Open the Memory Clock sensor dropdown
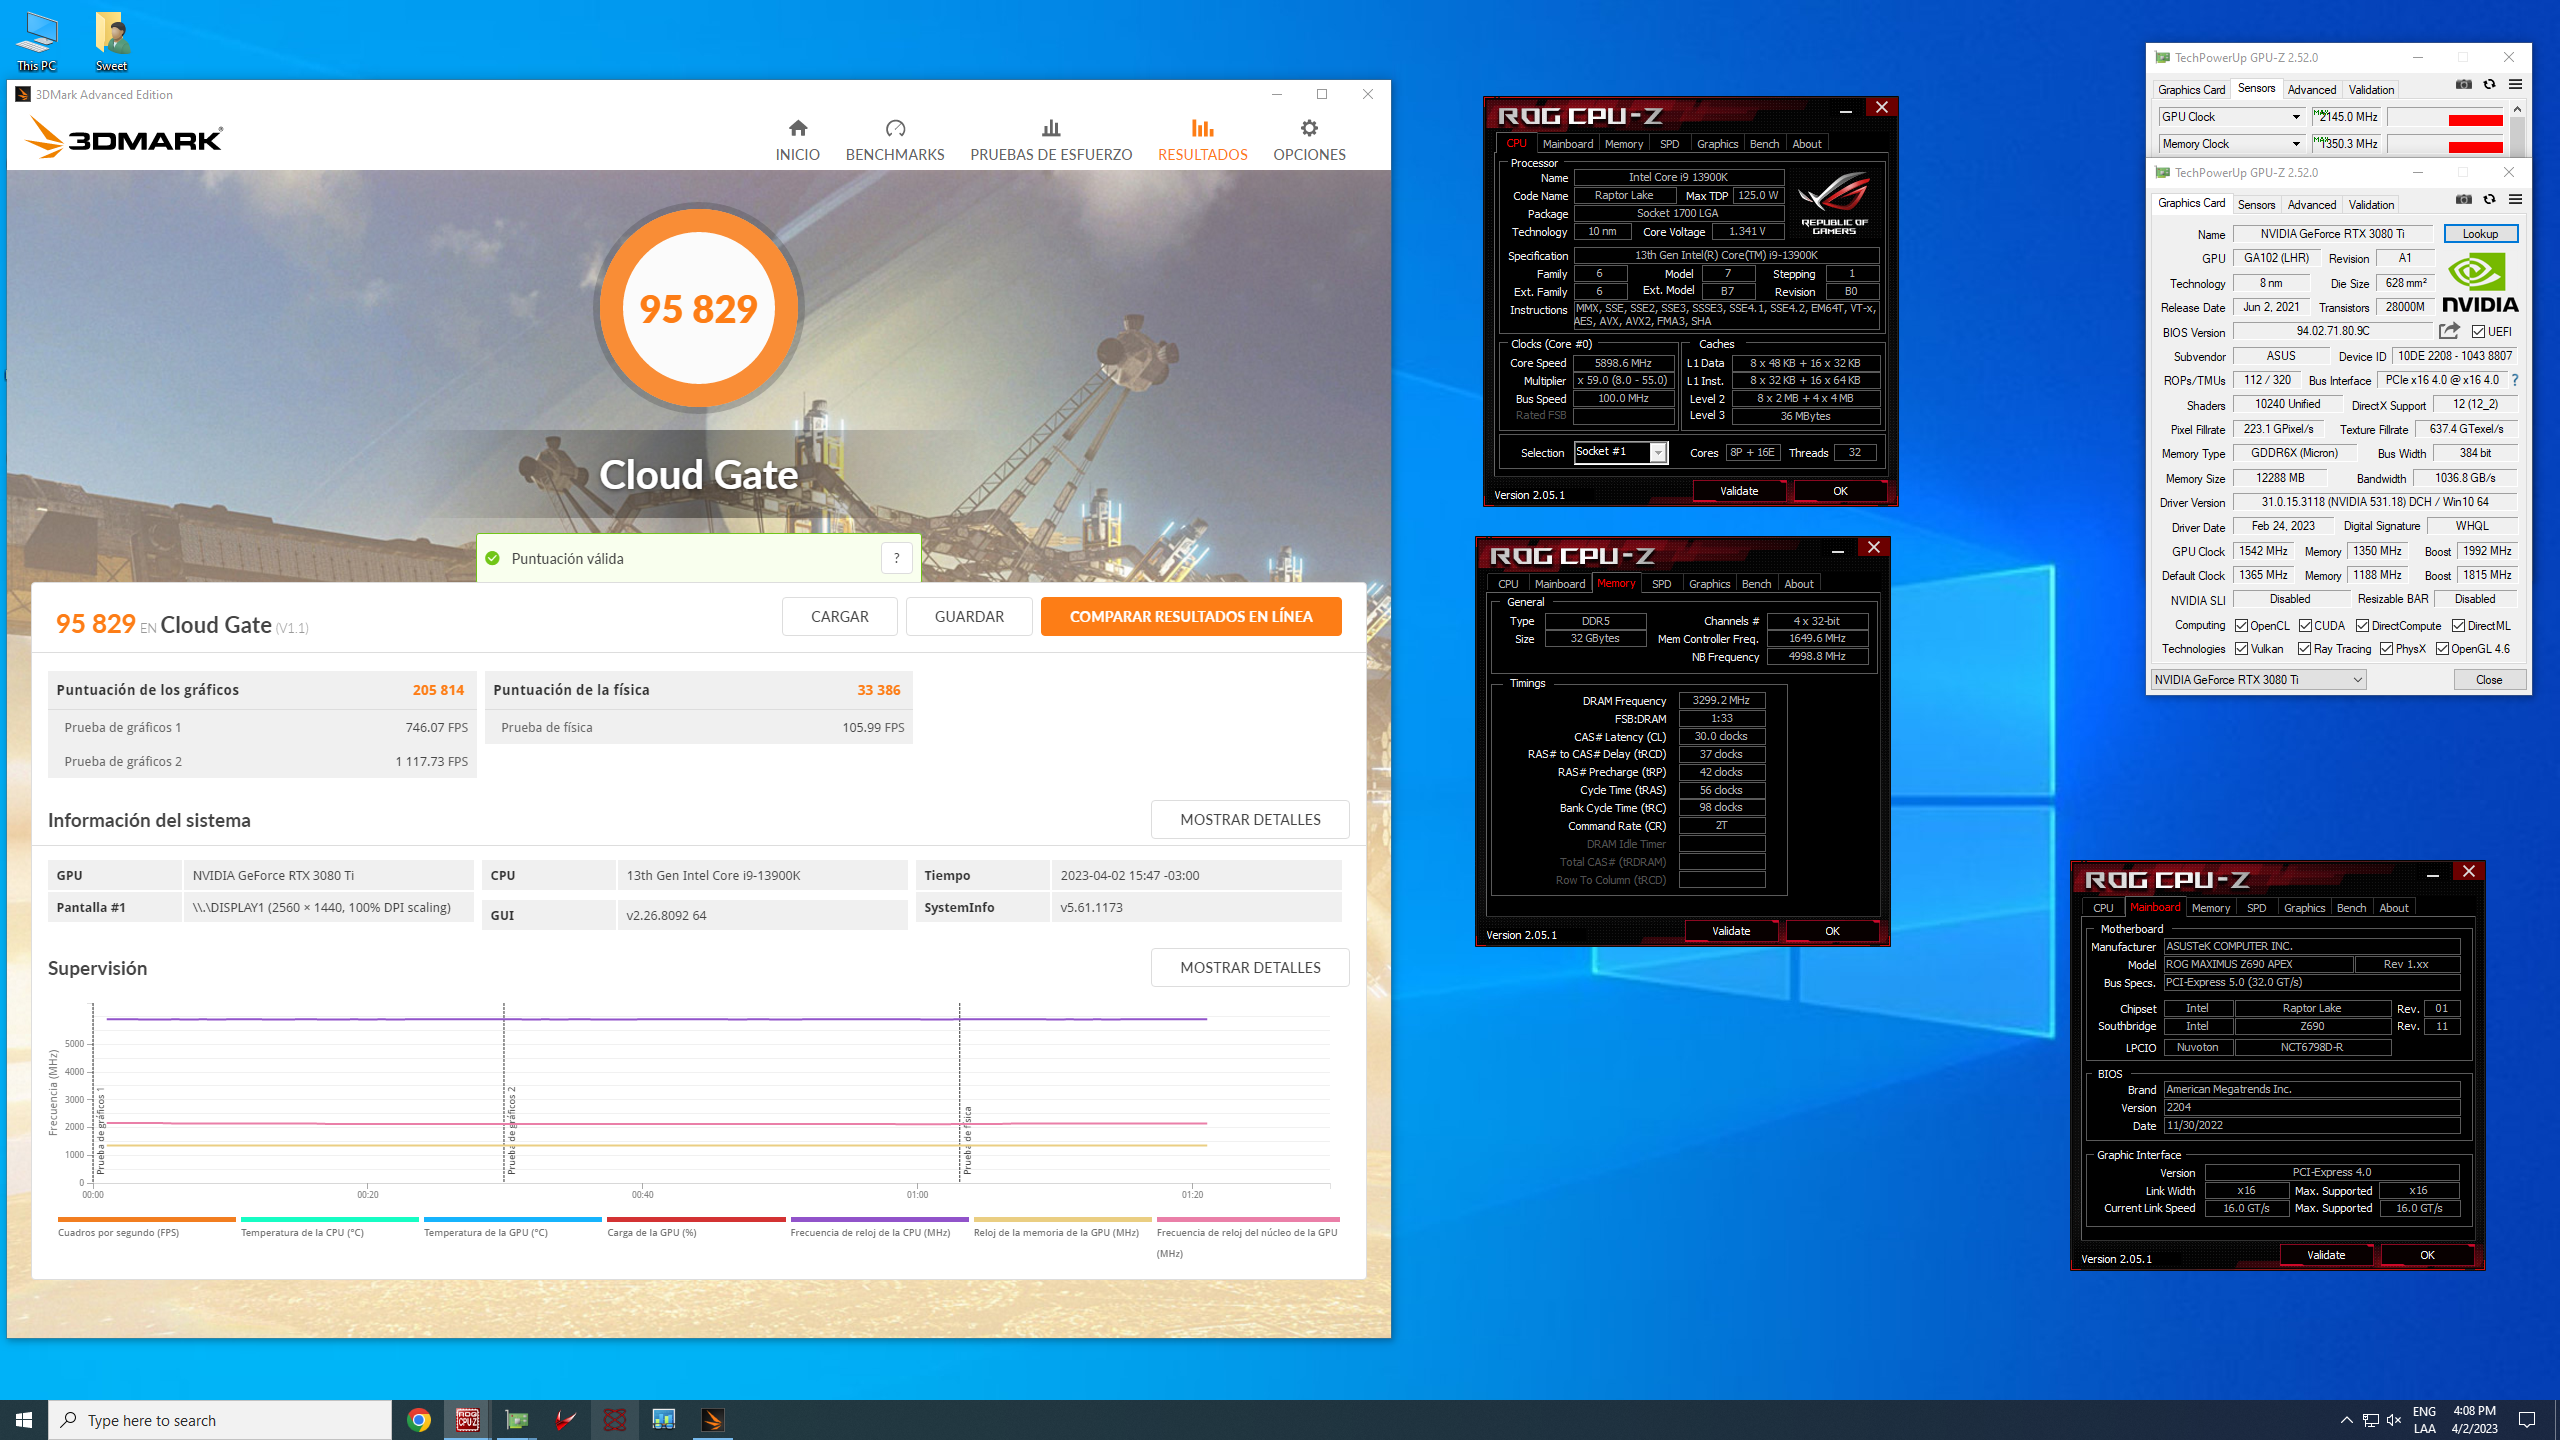 [2232, 144]
